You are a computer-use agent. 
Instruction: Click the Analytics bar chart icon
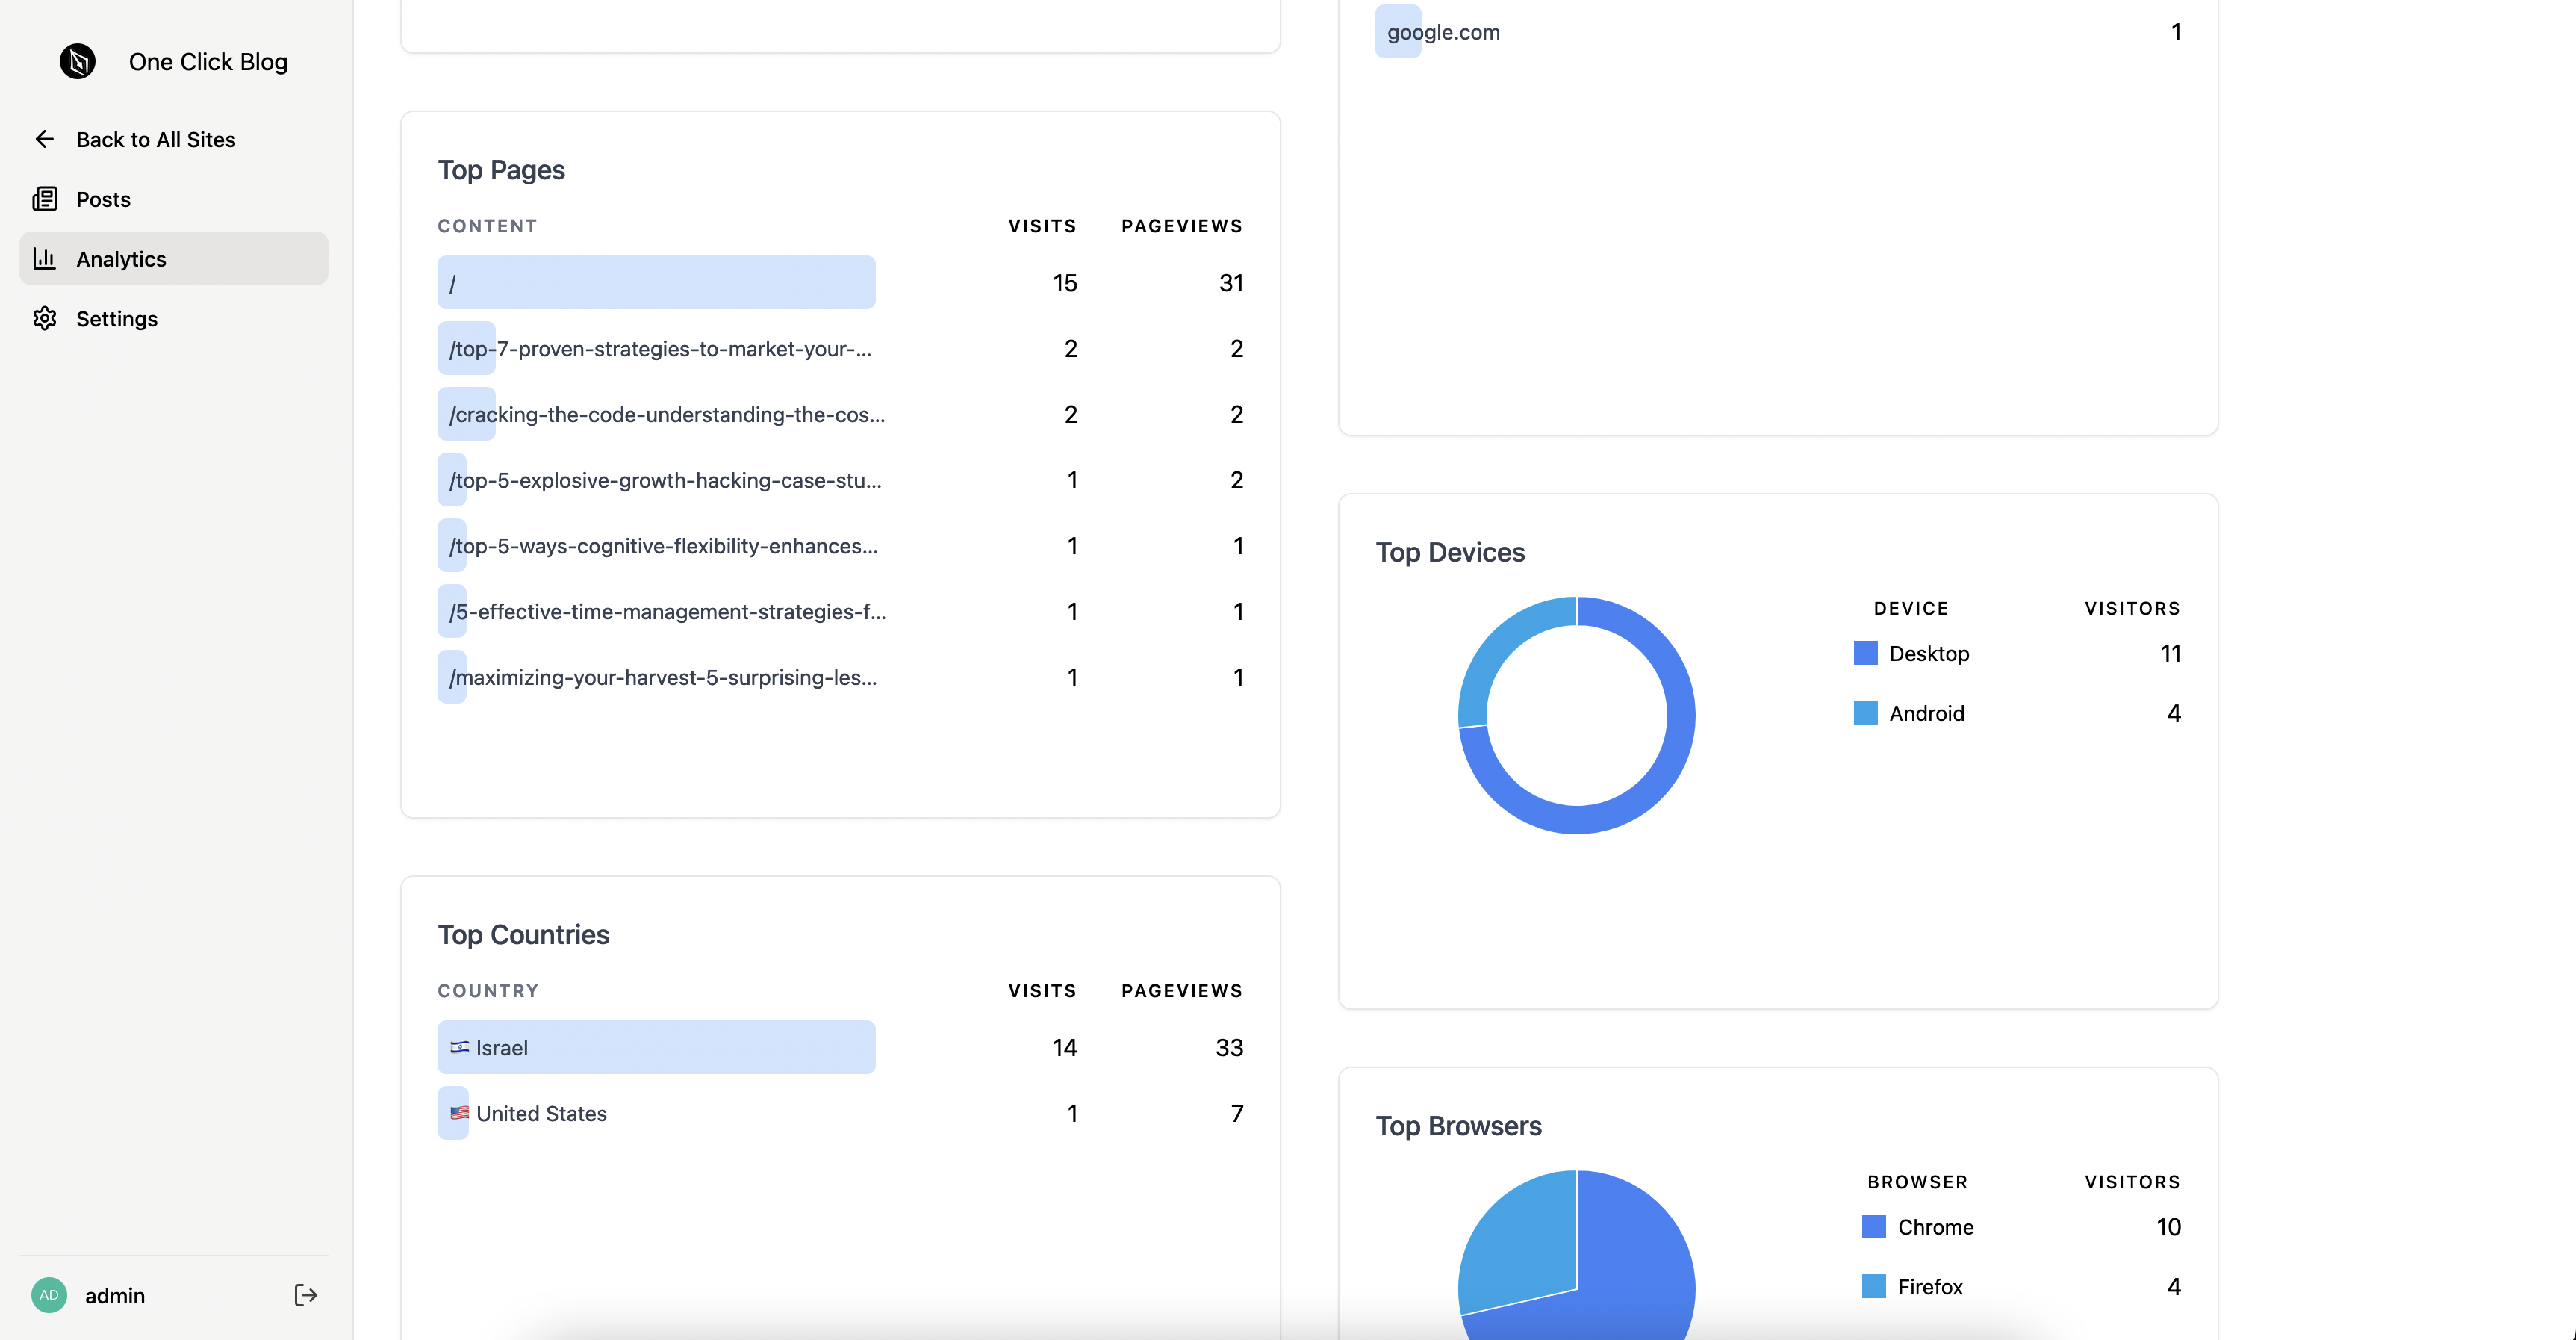pyautogui.click(x=44, y=259)
